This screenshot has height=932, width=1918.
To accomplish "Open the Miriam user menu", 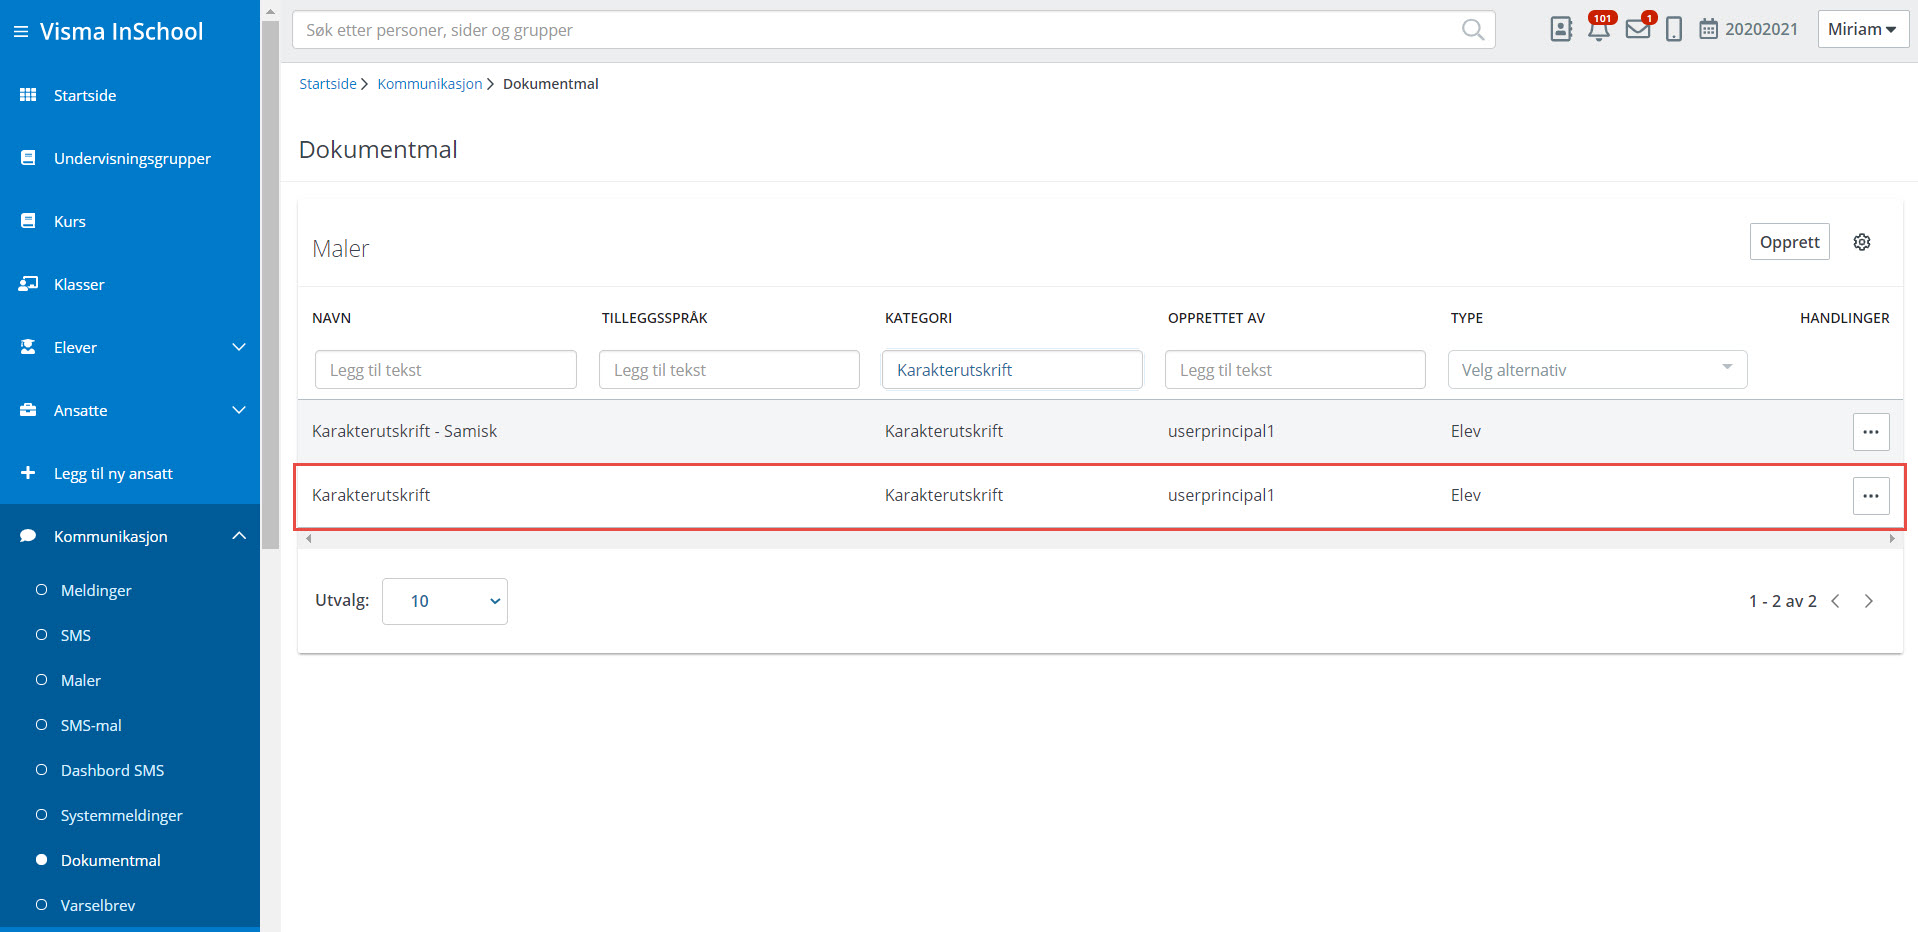I will 1861,29.
